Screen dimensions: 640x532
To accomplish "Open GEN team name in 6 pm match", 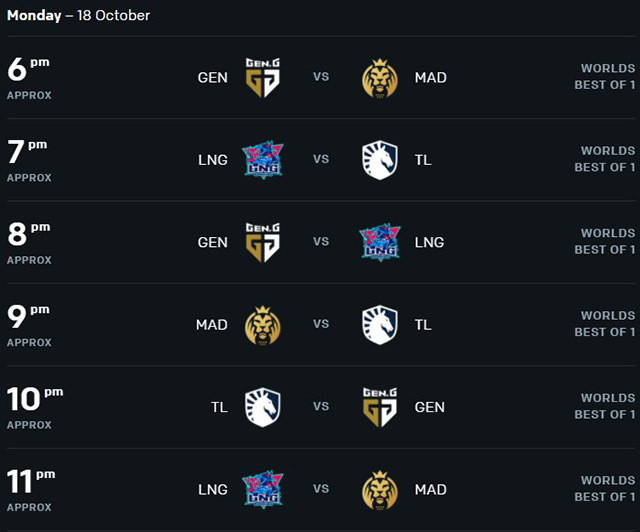I will tap(213, 78).
